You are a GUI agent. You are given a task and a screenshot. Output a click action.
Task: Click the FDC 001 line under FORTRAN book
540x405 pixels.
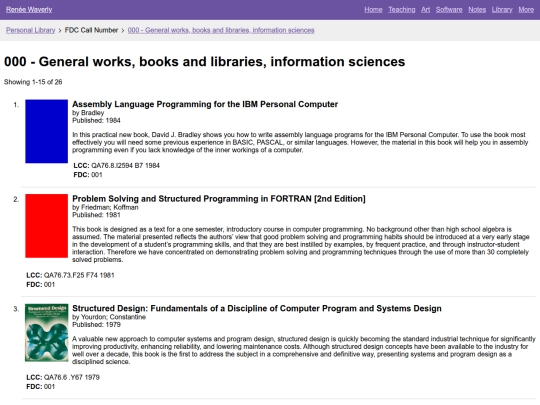pos(41,284)
